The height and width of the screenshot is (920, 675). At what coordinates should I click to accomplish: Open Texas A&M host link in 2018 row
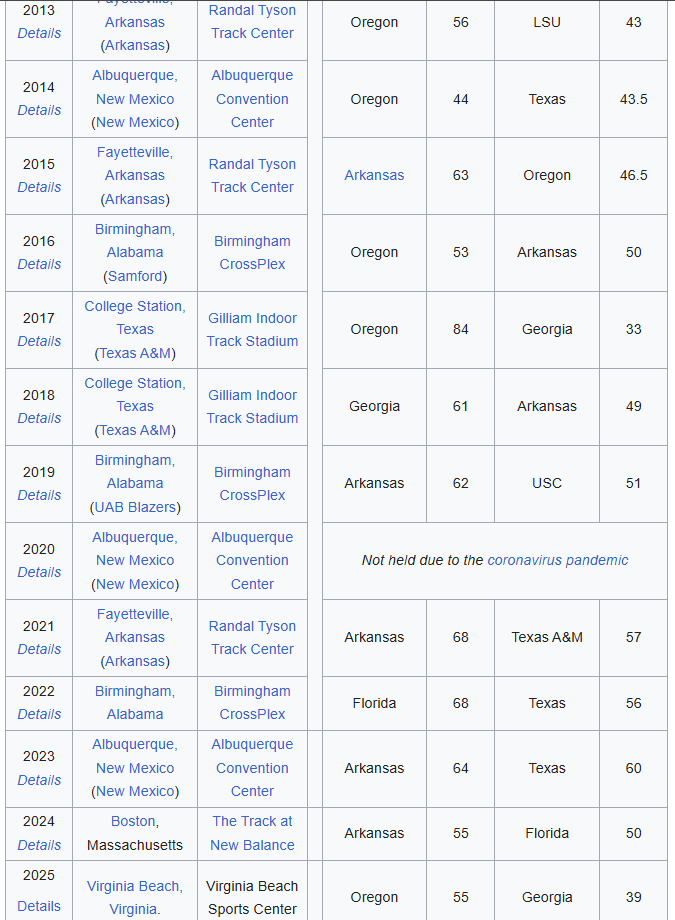tap(135, 430)
